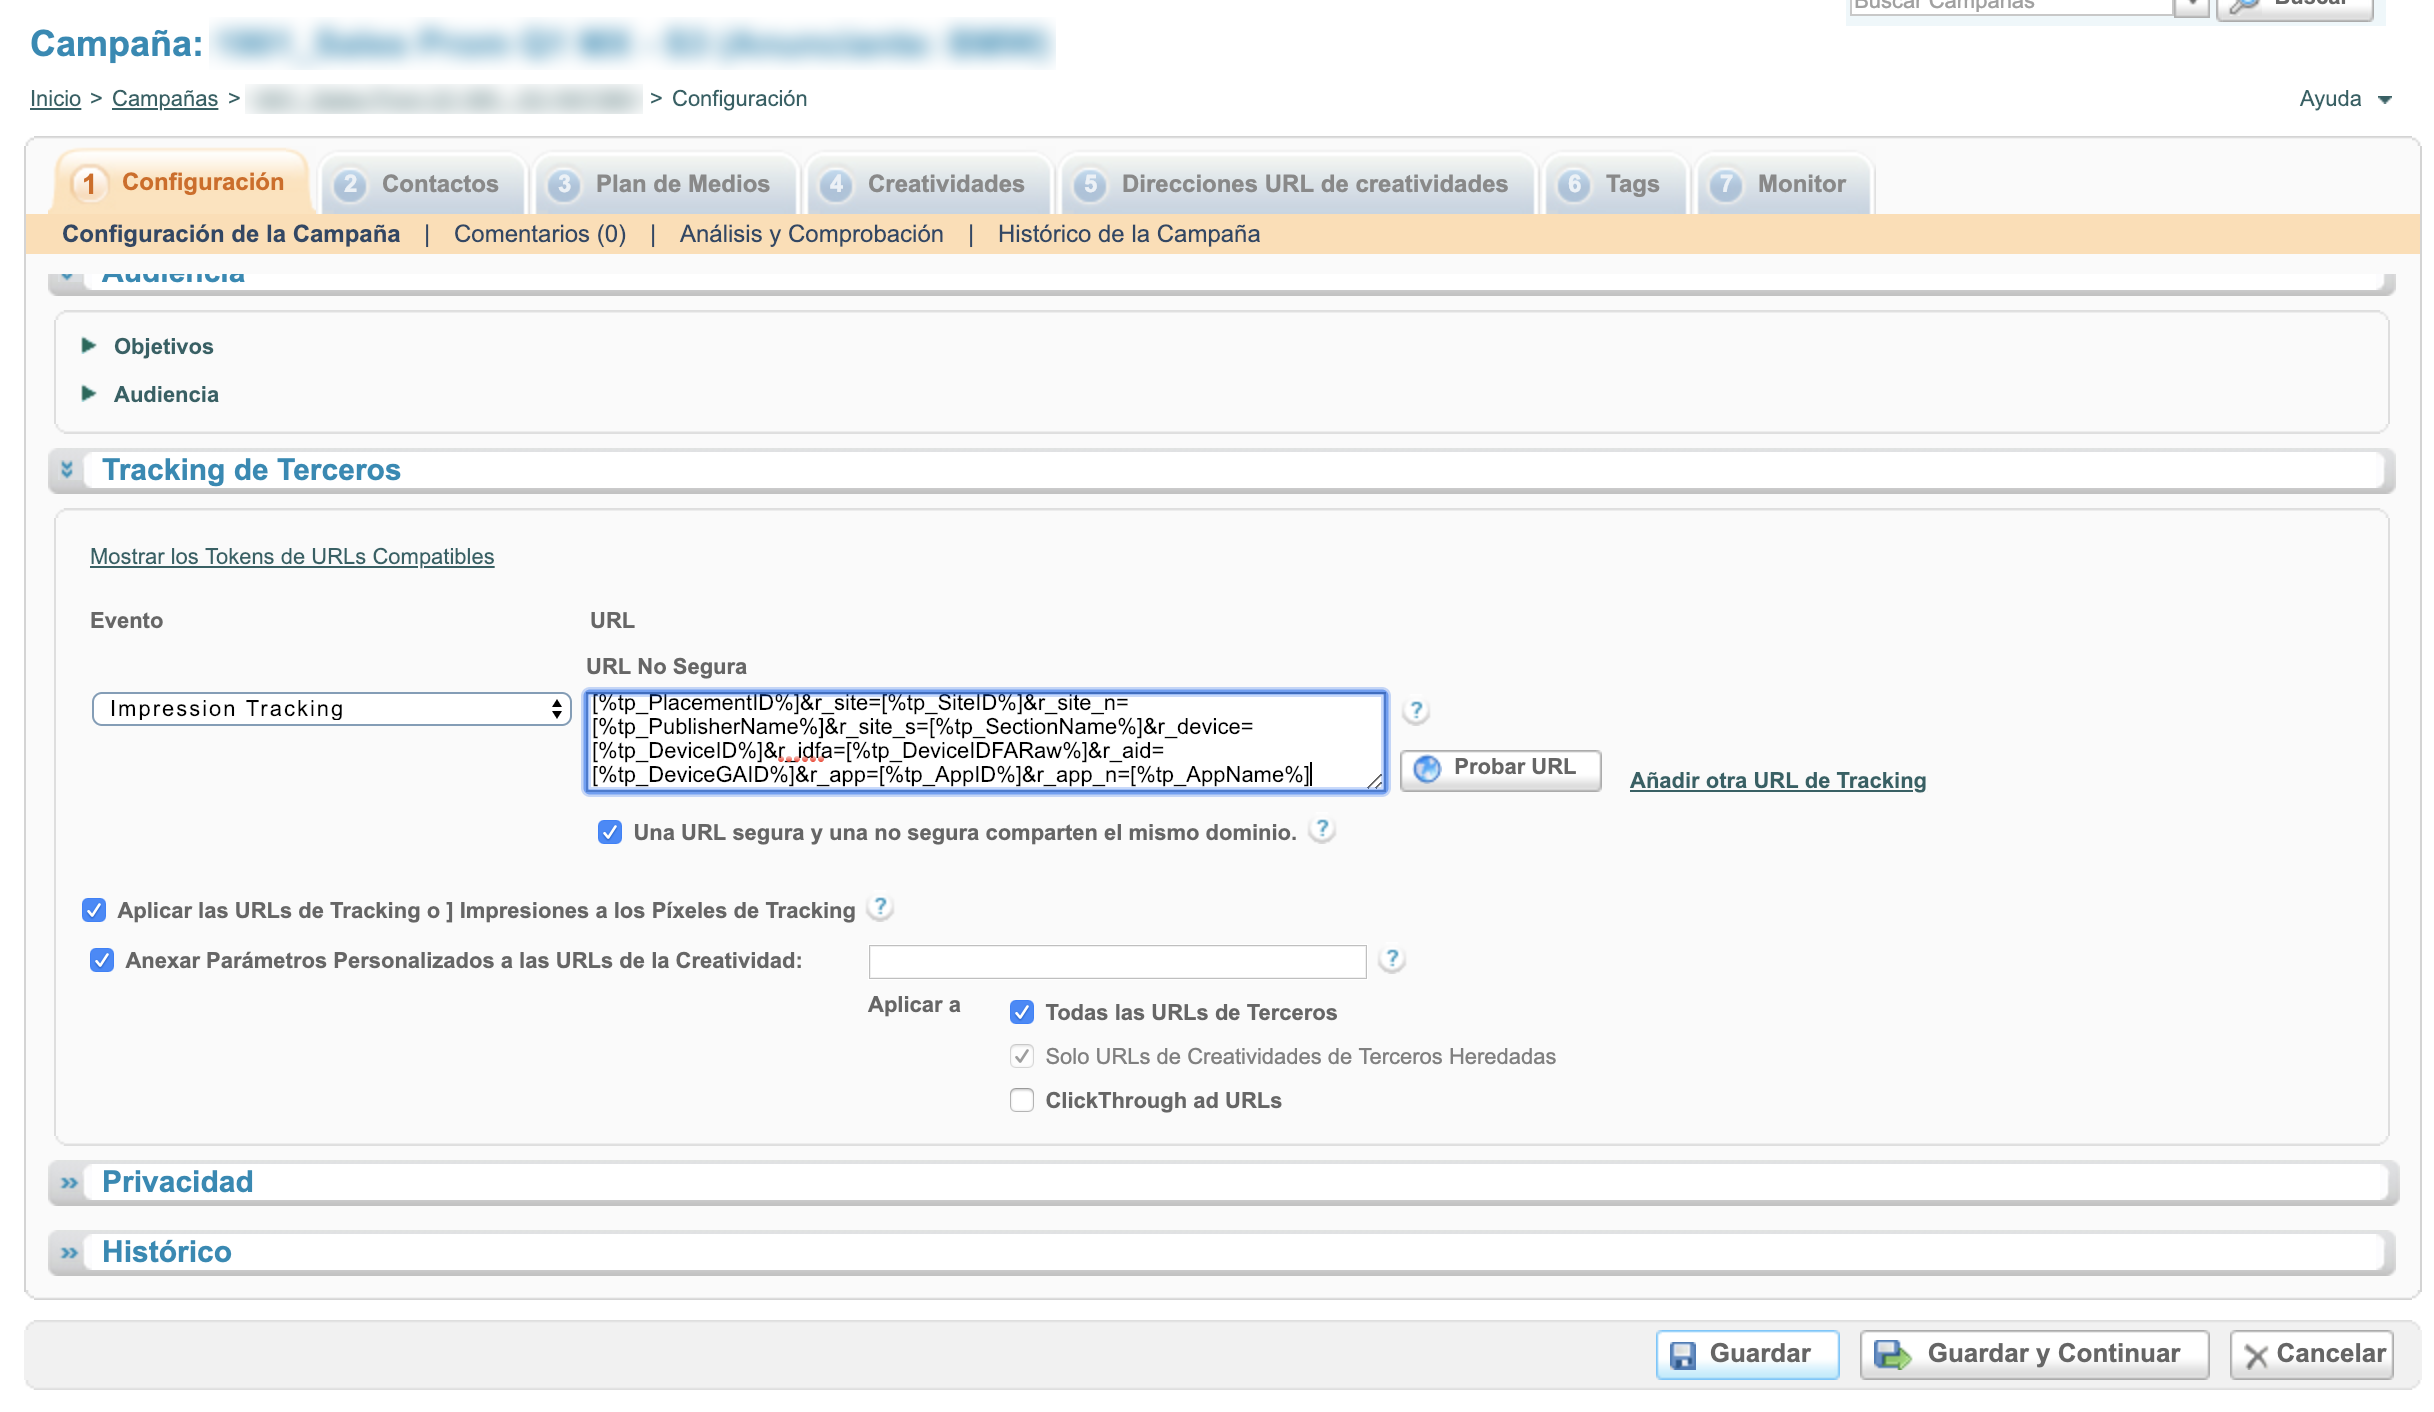The width and height of the screenshot is (2434, 1412).
Task: Click the Guardar button
Action: [x=1748, y=1355]
